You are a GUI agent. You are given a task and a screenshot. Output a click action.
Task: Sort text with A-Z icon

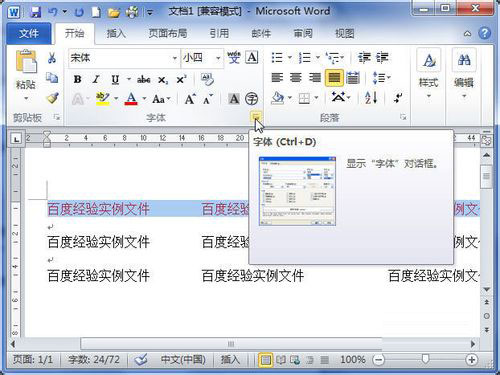(371, 98)
